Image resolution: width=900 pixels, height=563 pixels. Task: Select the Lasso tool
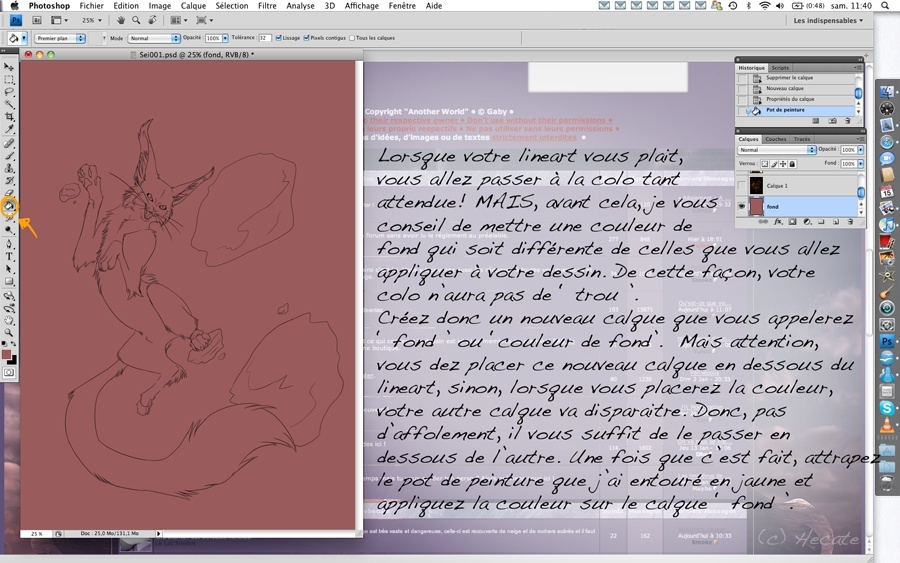coord(9,92)
